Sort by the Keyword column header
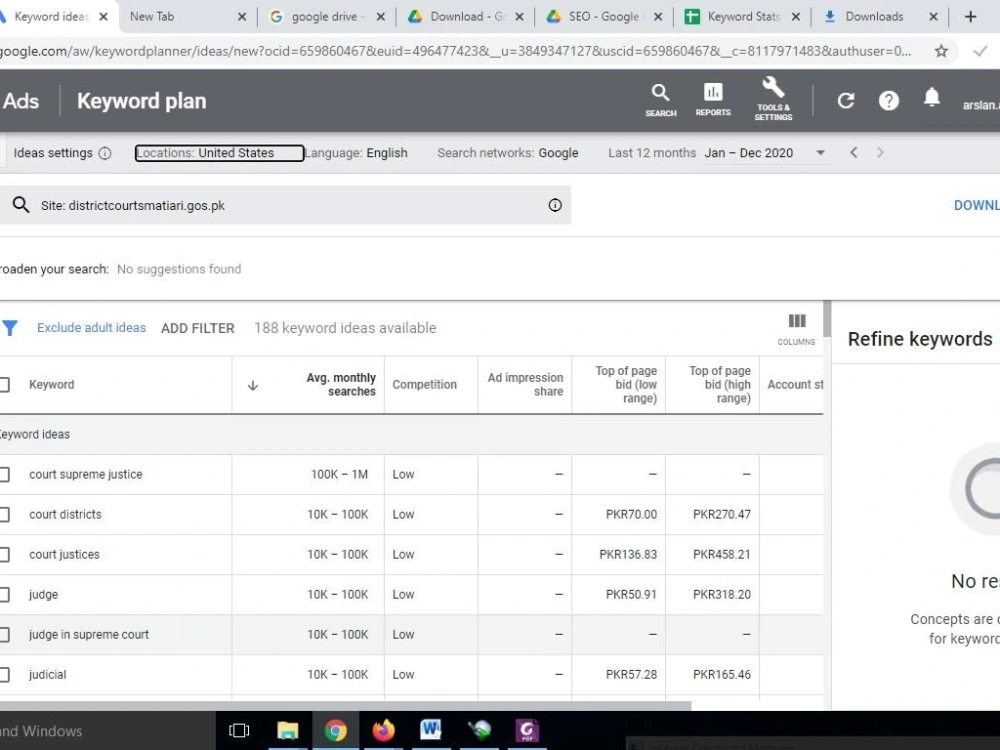 pos(52,385)
